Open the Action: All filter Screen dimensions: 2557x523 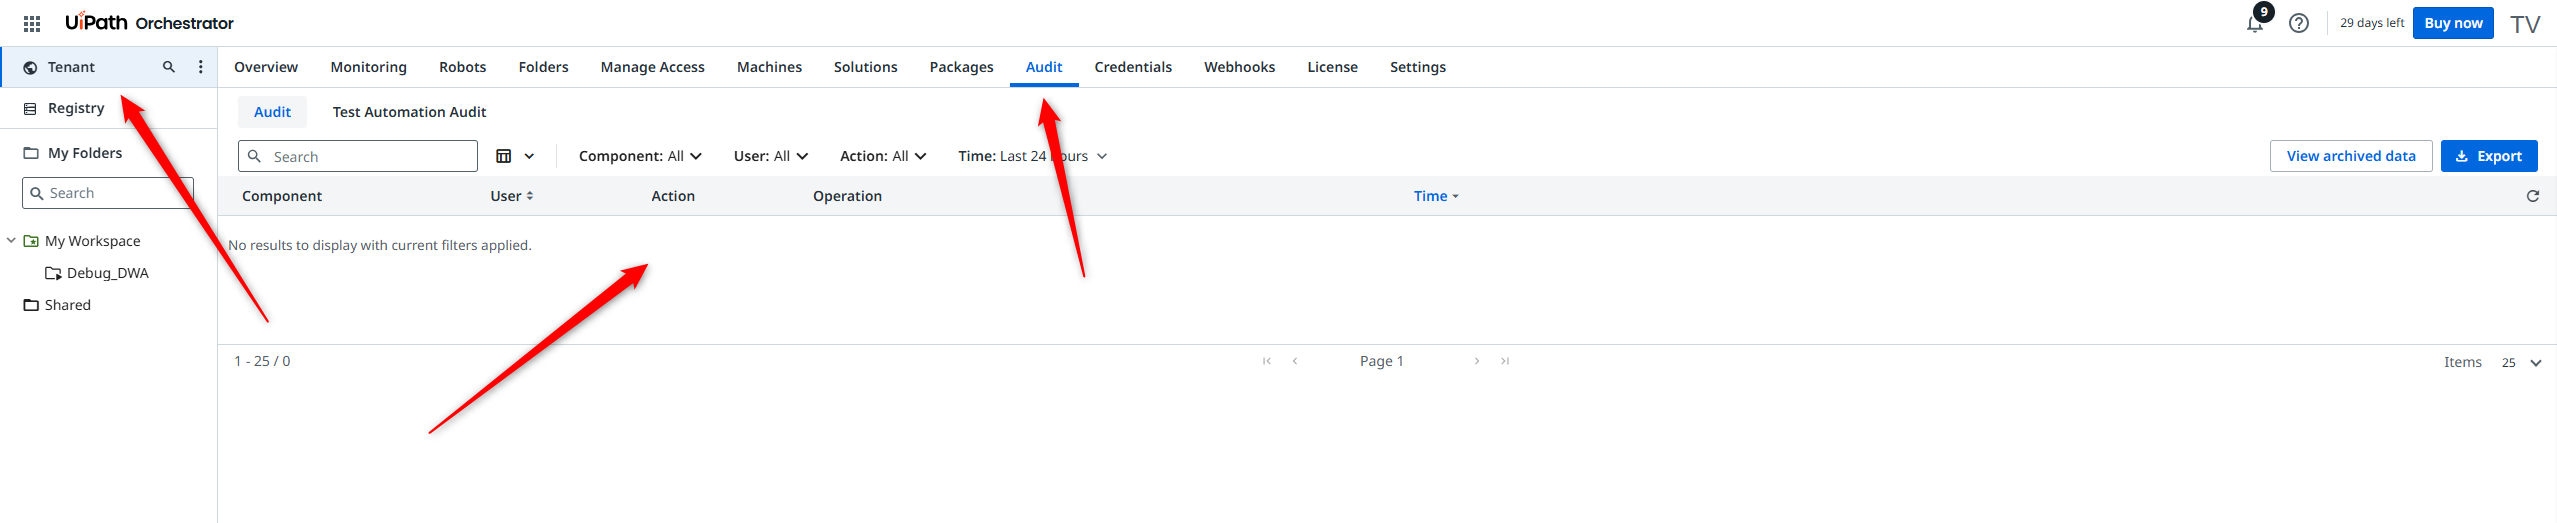point(883,156)
